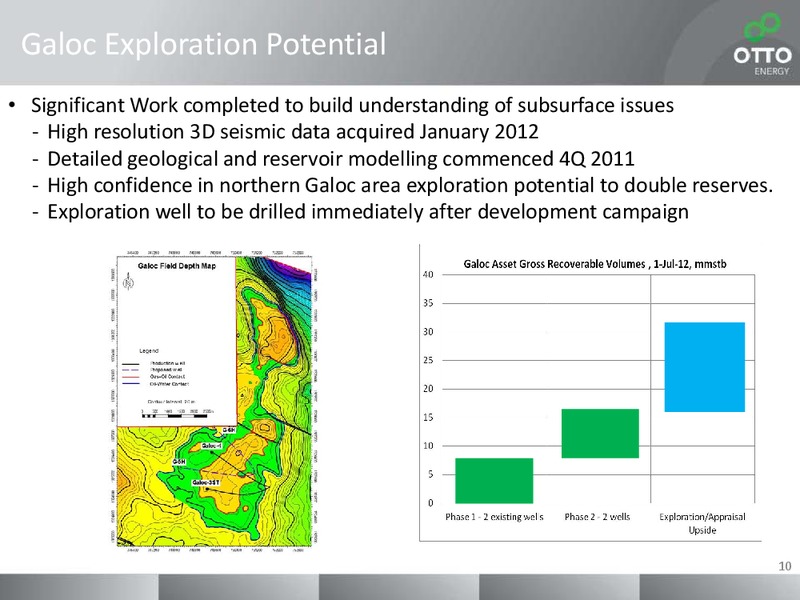
Task: Click the 'Galoc-3ST' well label on the map
Action: pyautogui.click(x=206, y=483)
